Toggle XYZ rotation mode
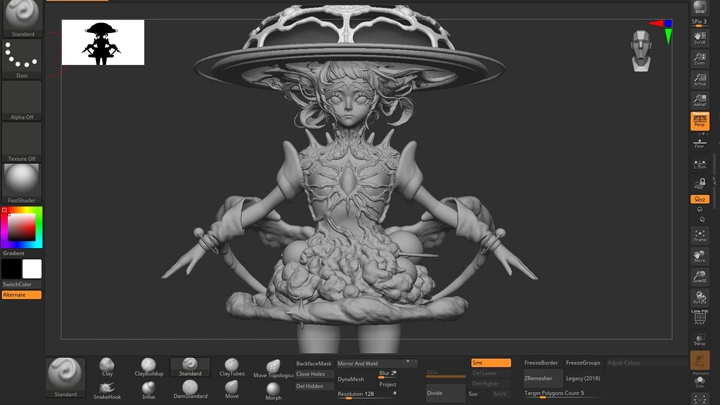This screenshot has width=720, height=405. [x=699, y=199]
